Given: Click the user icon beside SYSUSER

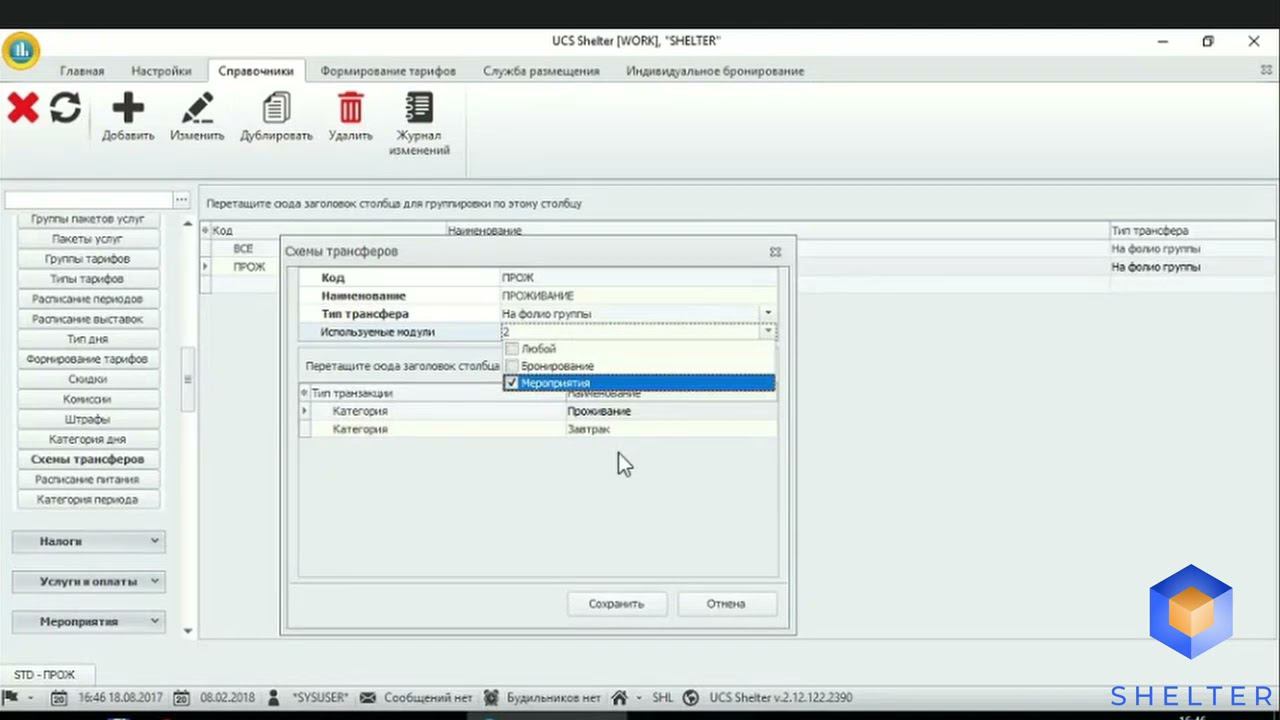Looking at the screenshot, I should point(274,698).
